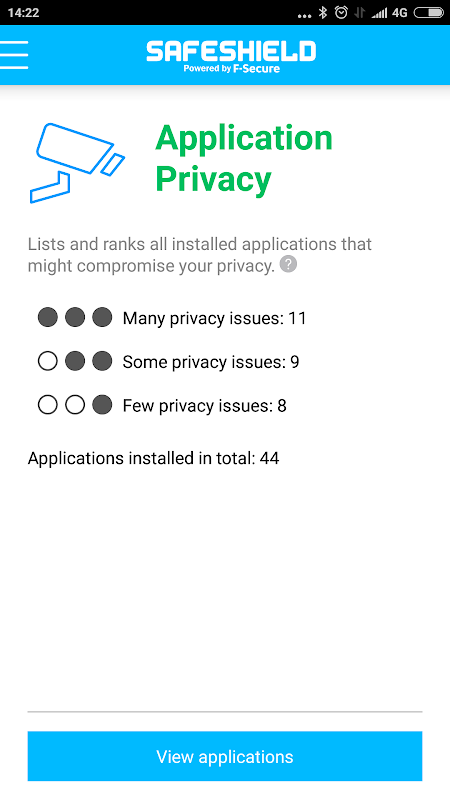The width and height of the screenshot is (450, 800).
Task: Tap the 14:22 clock in status bar
Action: coord(23,13)
